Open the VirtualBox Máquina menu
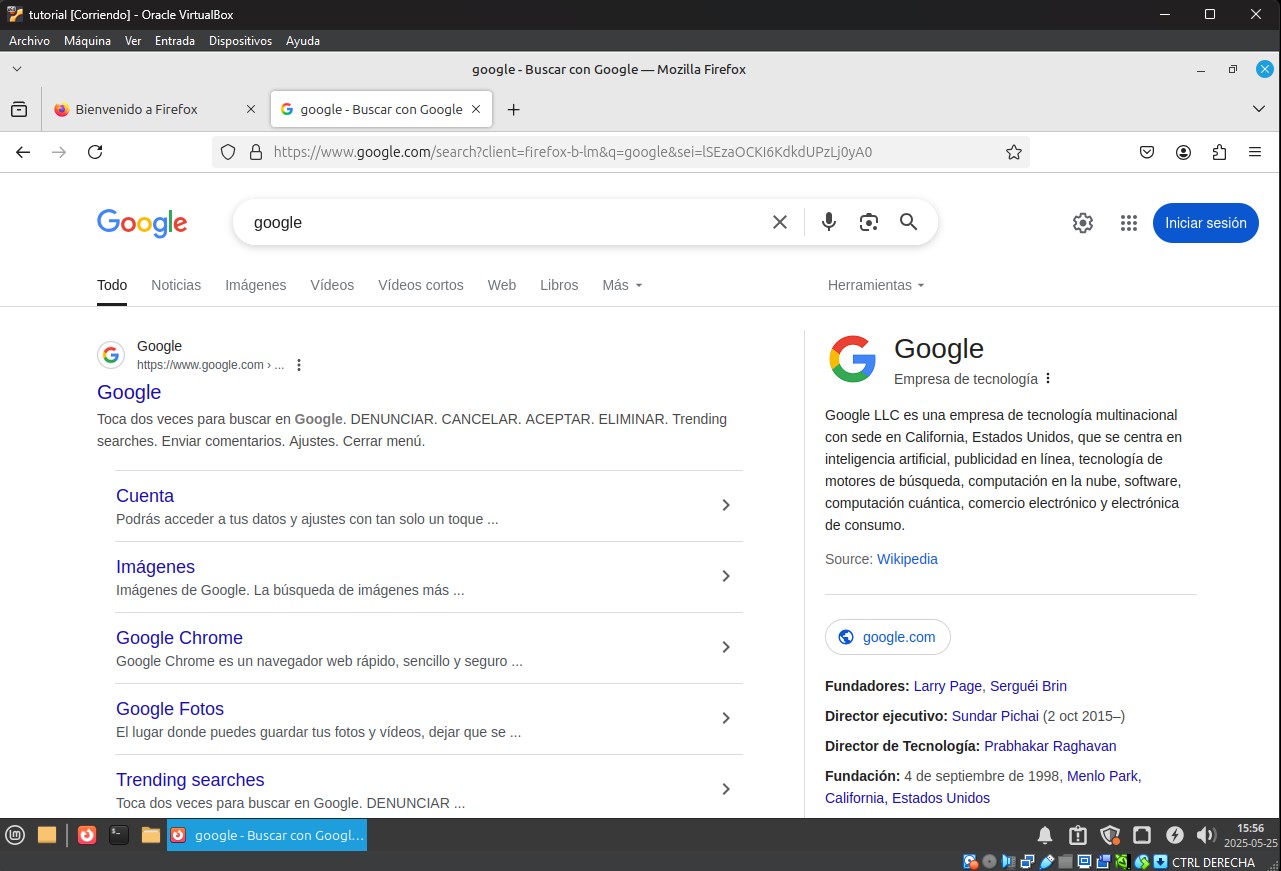Image resolution: width=1281 pixels, height=871 pixels. [87, 41]
